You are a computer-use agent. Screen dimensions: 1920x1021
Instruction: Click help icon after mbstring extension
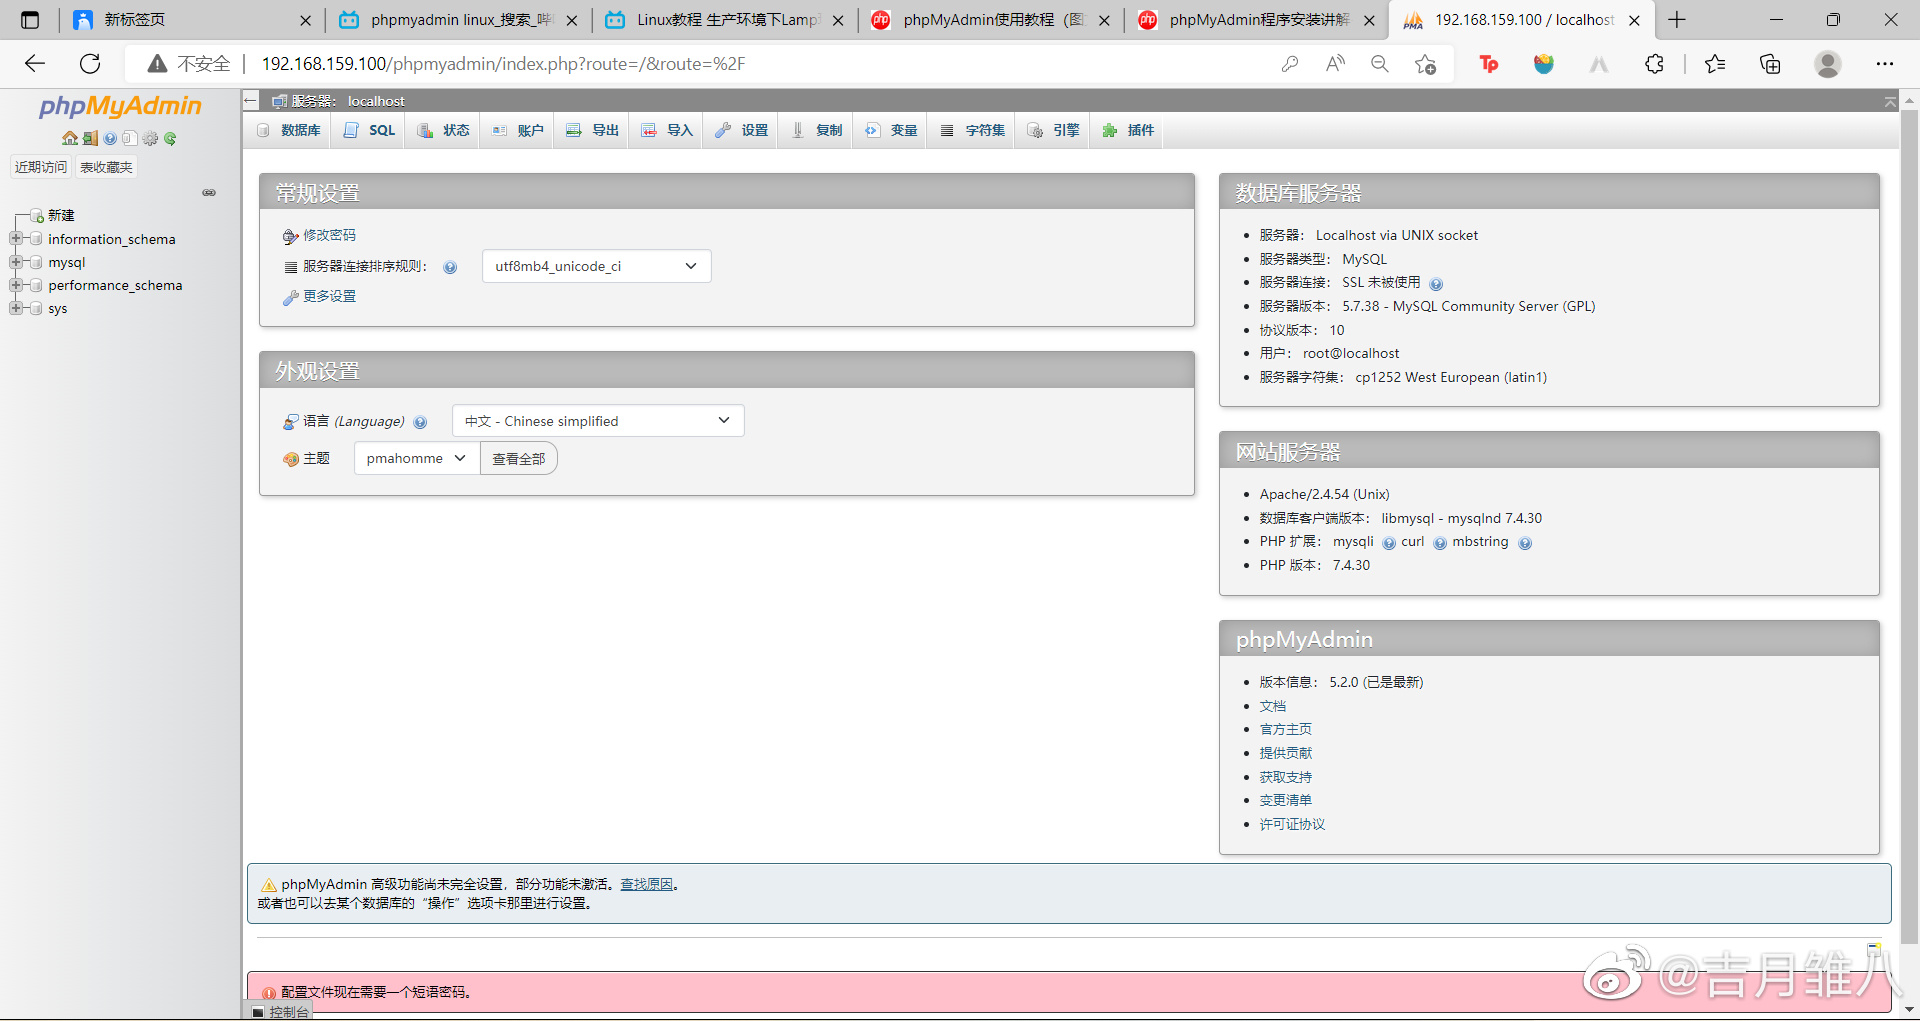[1525, 543]
